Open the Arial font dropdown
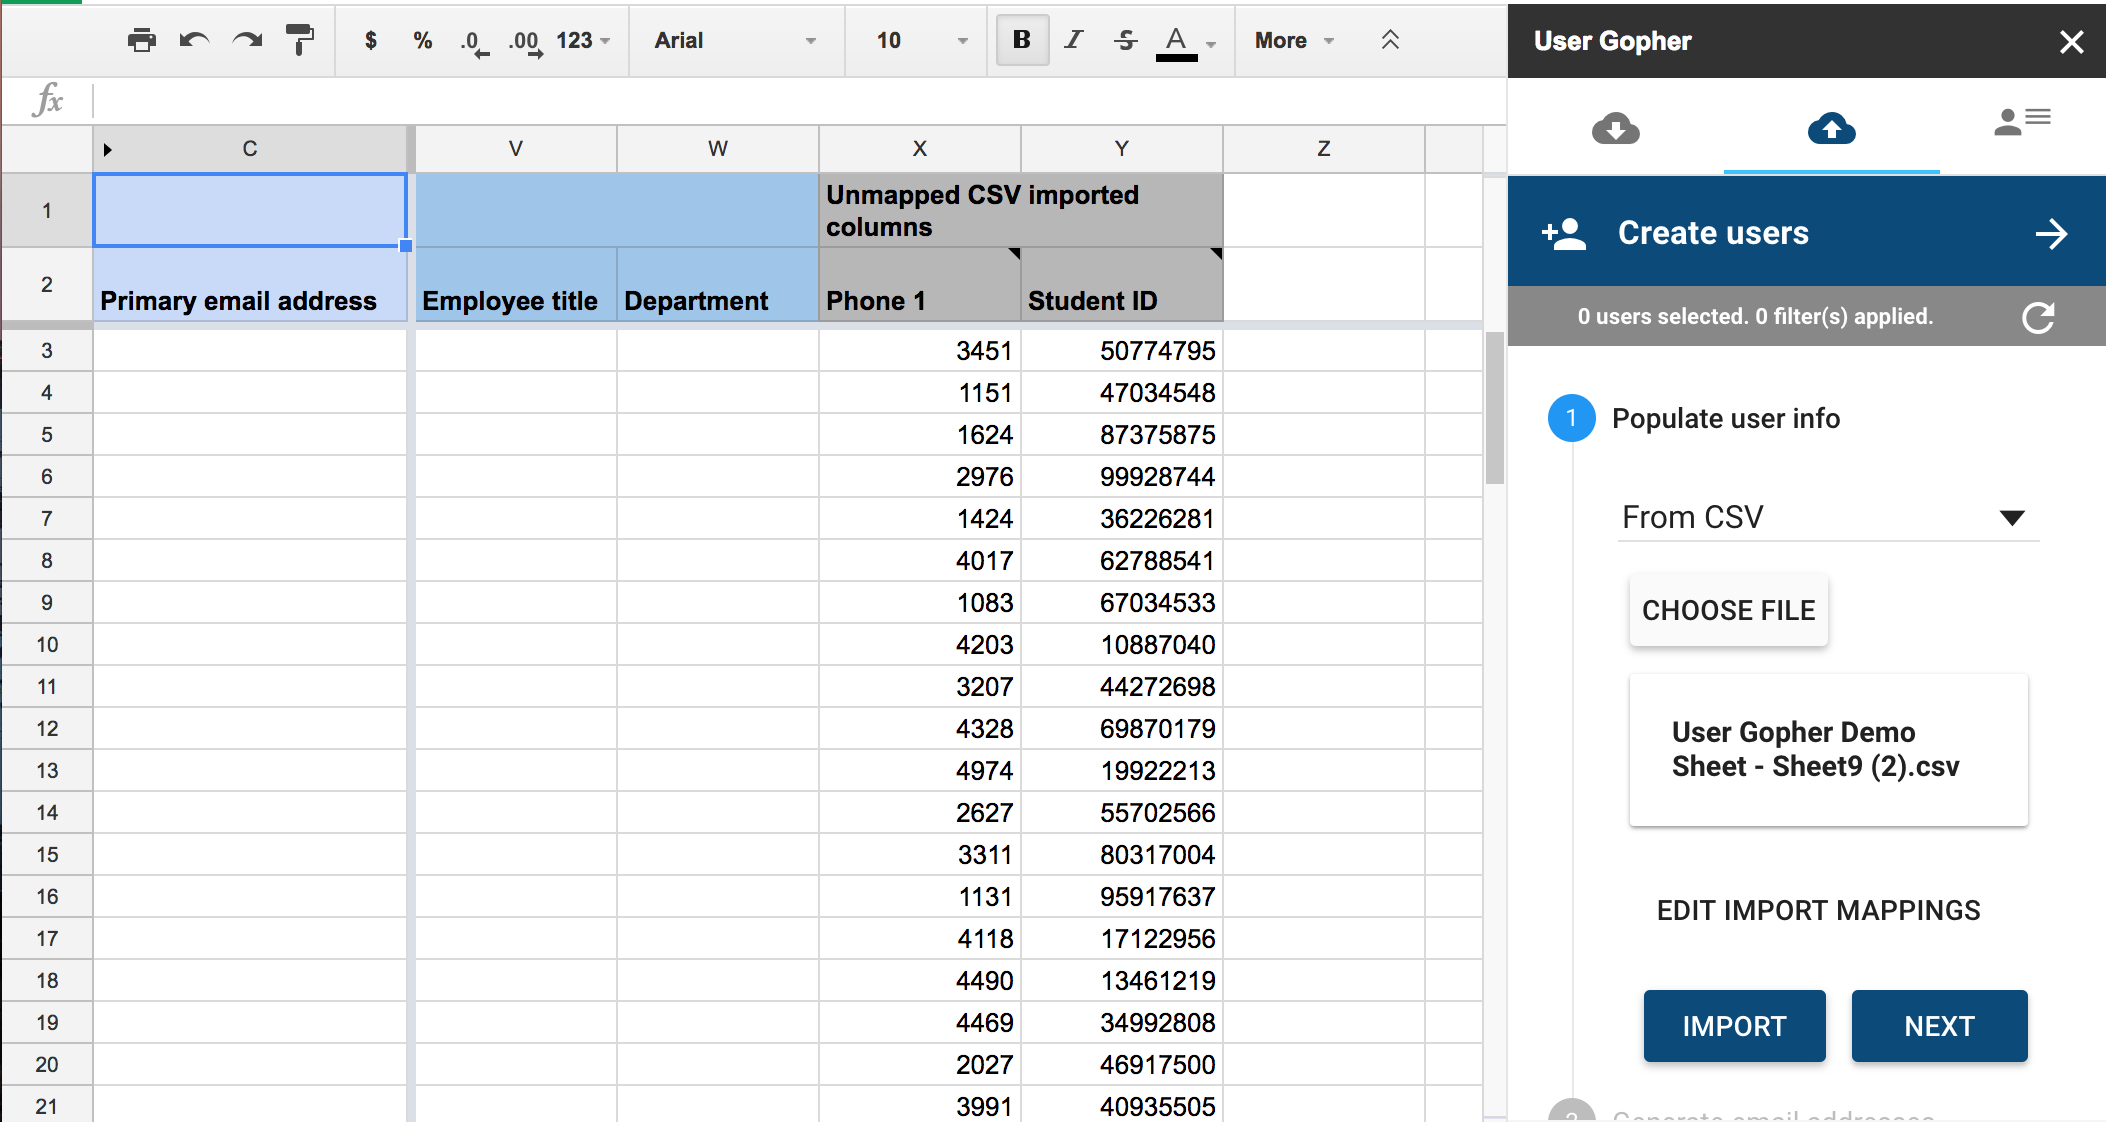Viewport: 2106px width, 1122px height. (x=735, y=40)
